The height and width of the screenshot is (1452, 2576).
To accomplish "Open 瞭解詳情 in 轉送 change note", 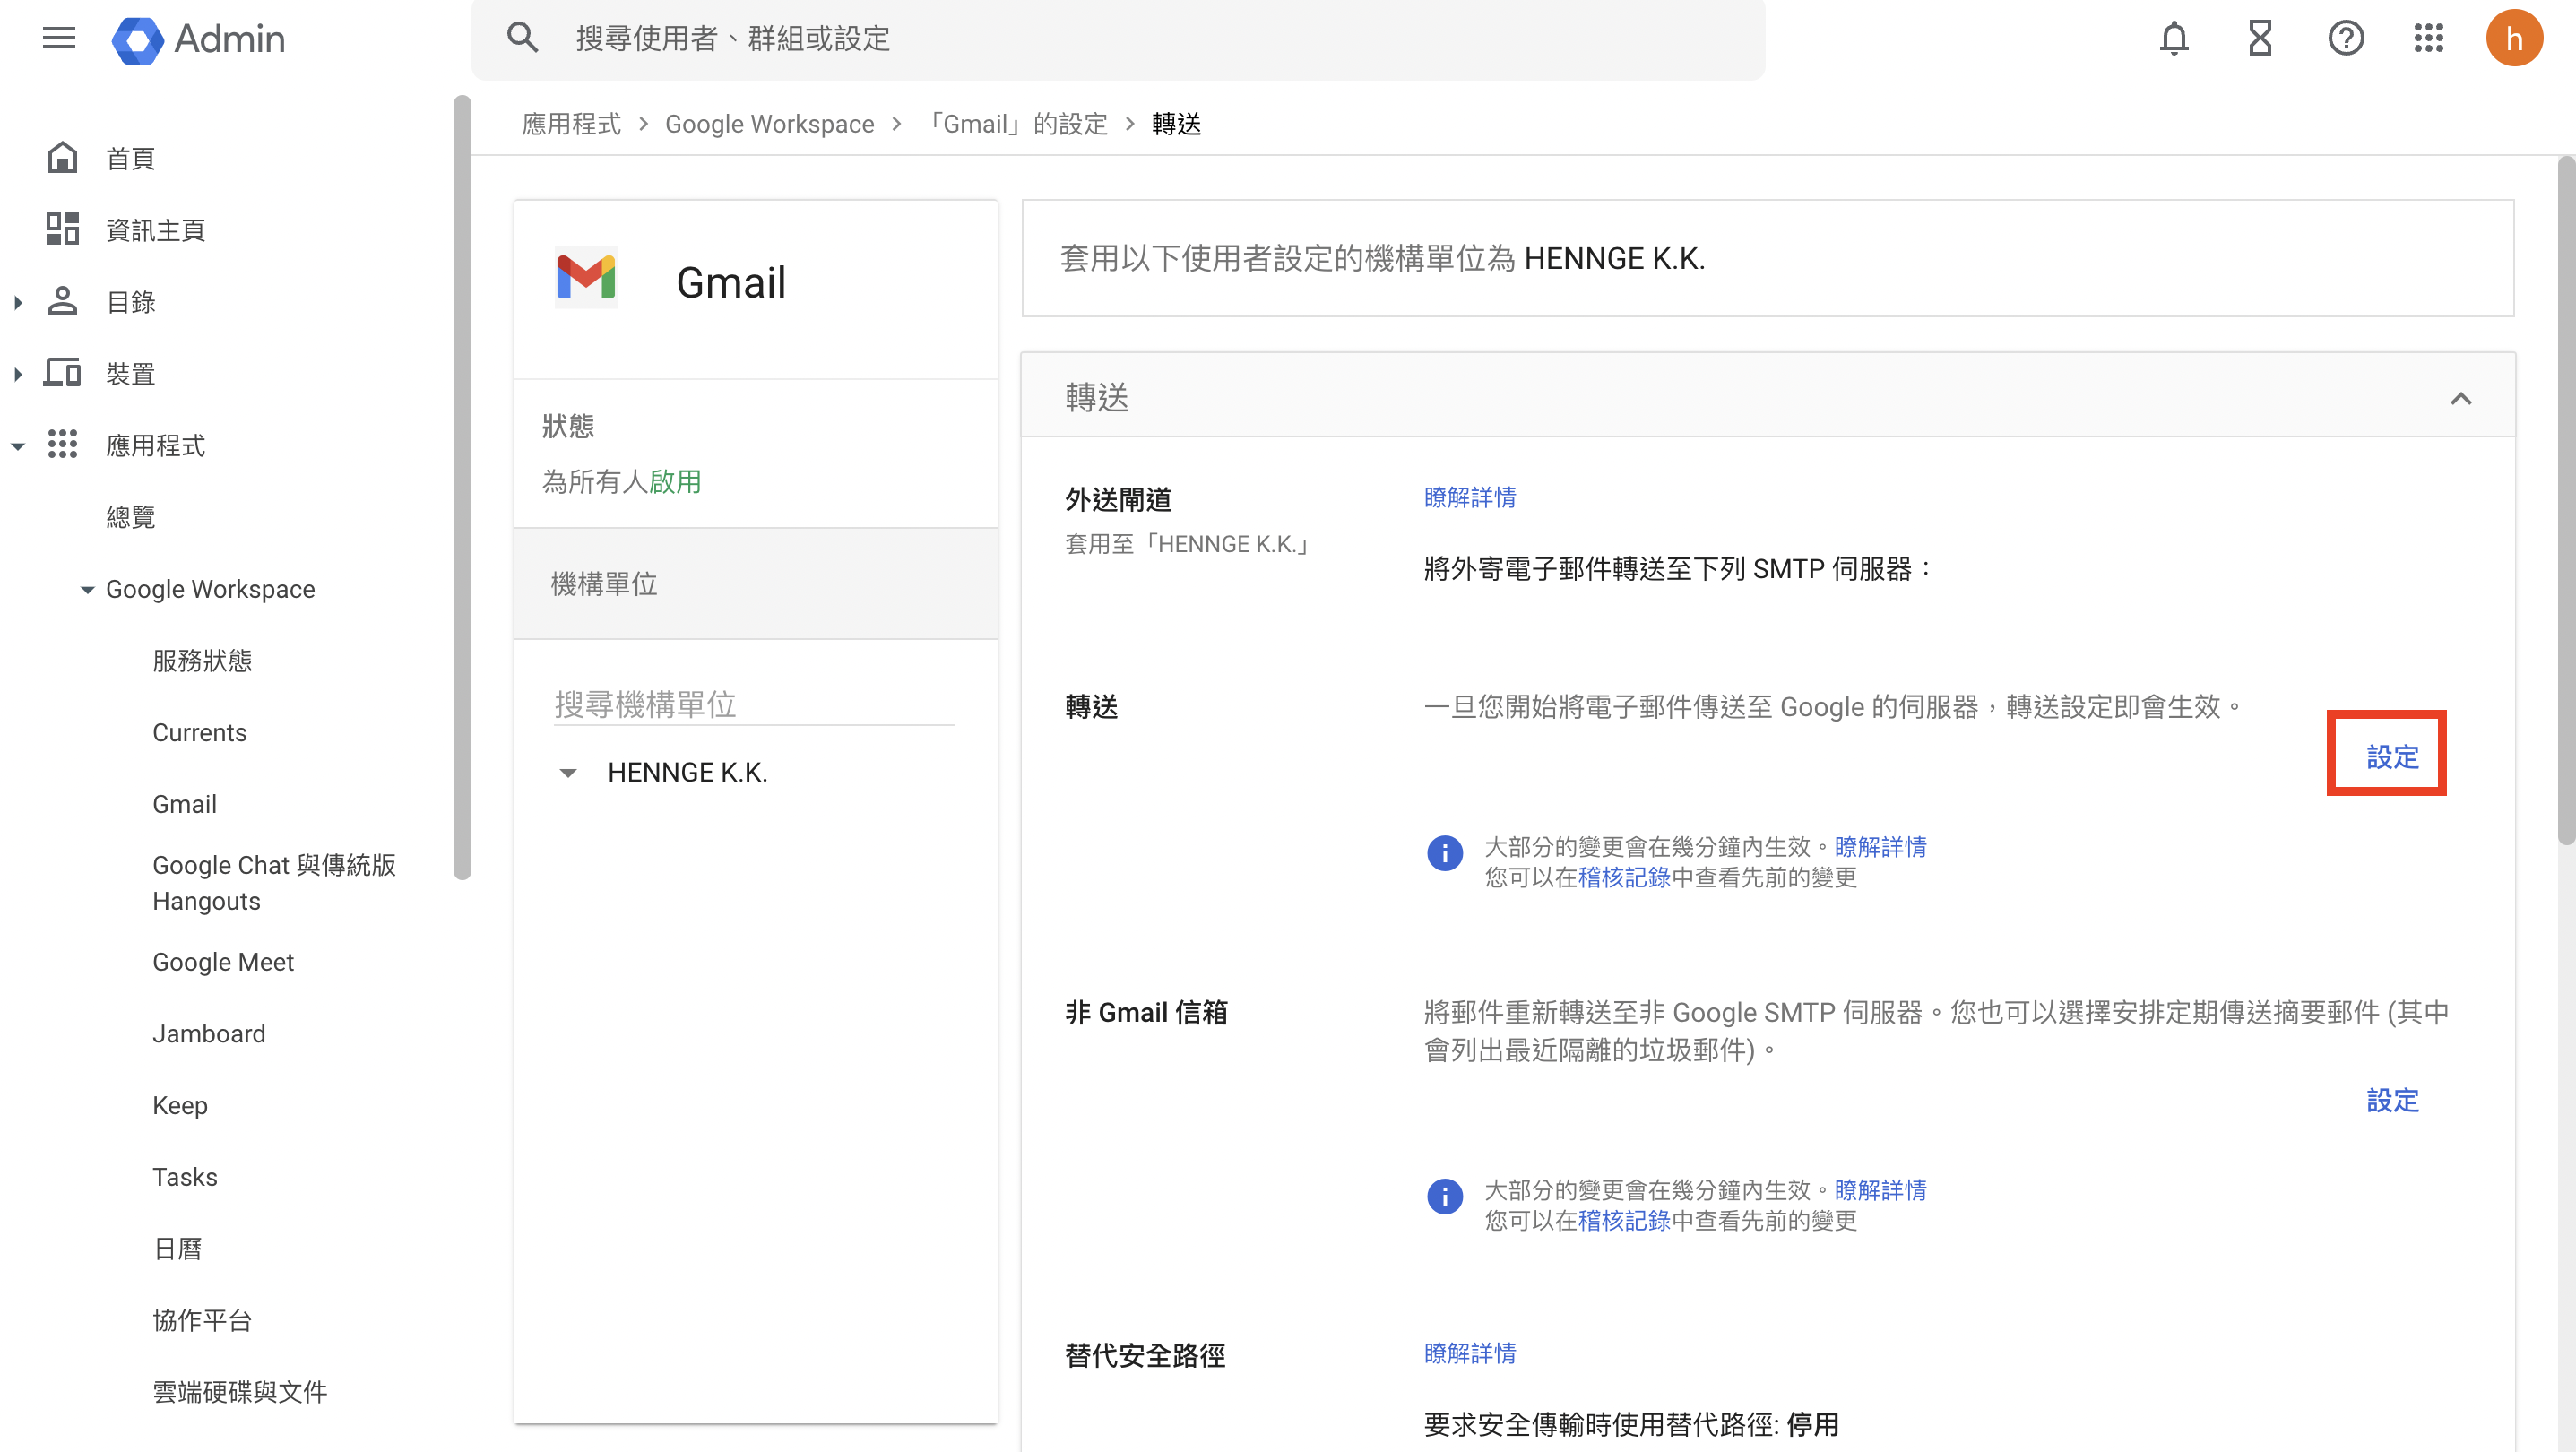I will 1880,847.
